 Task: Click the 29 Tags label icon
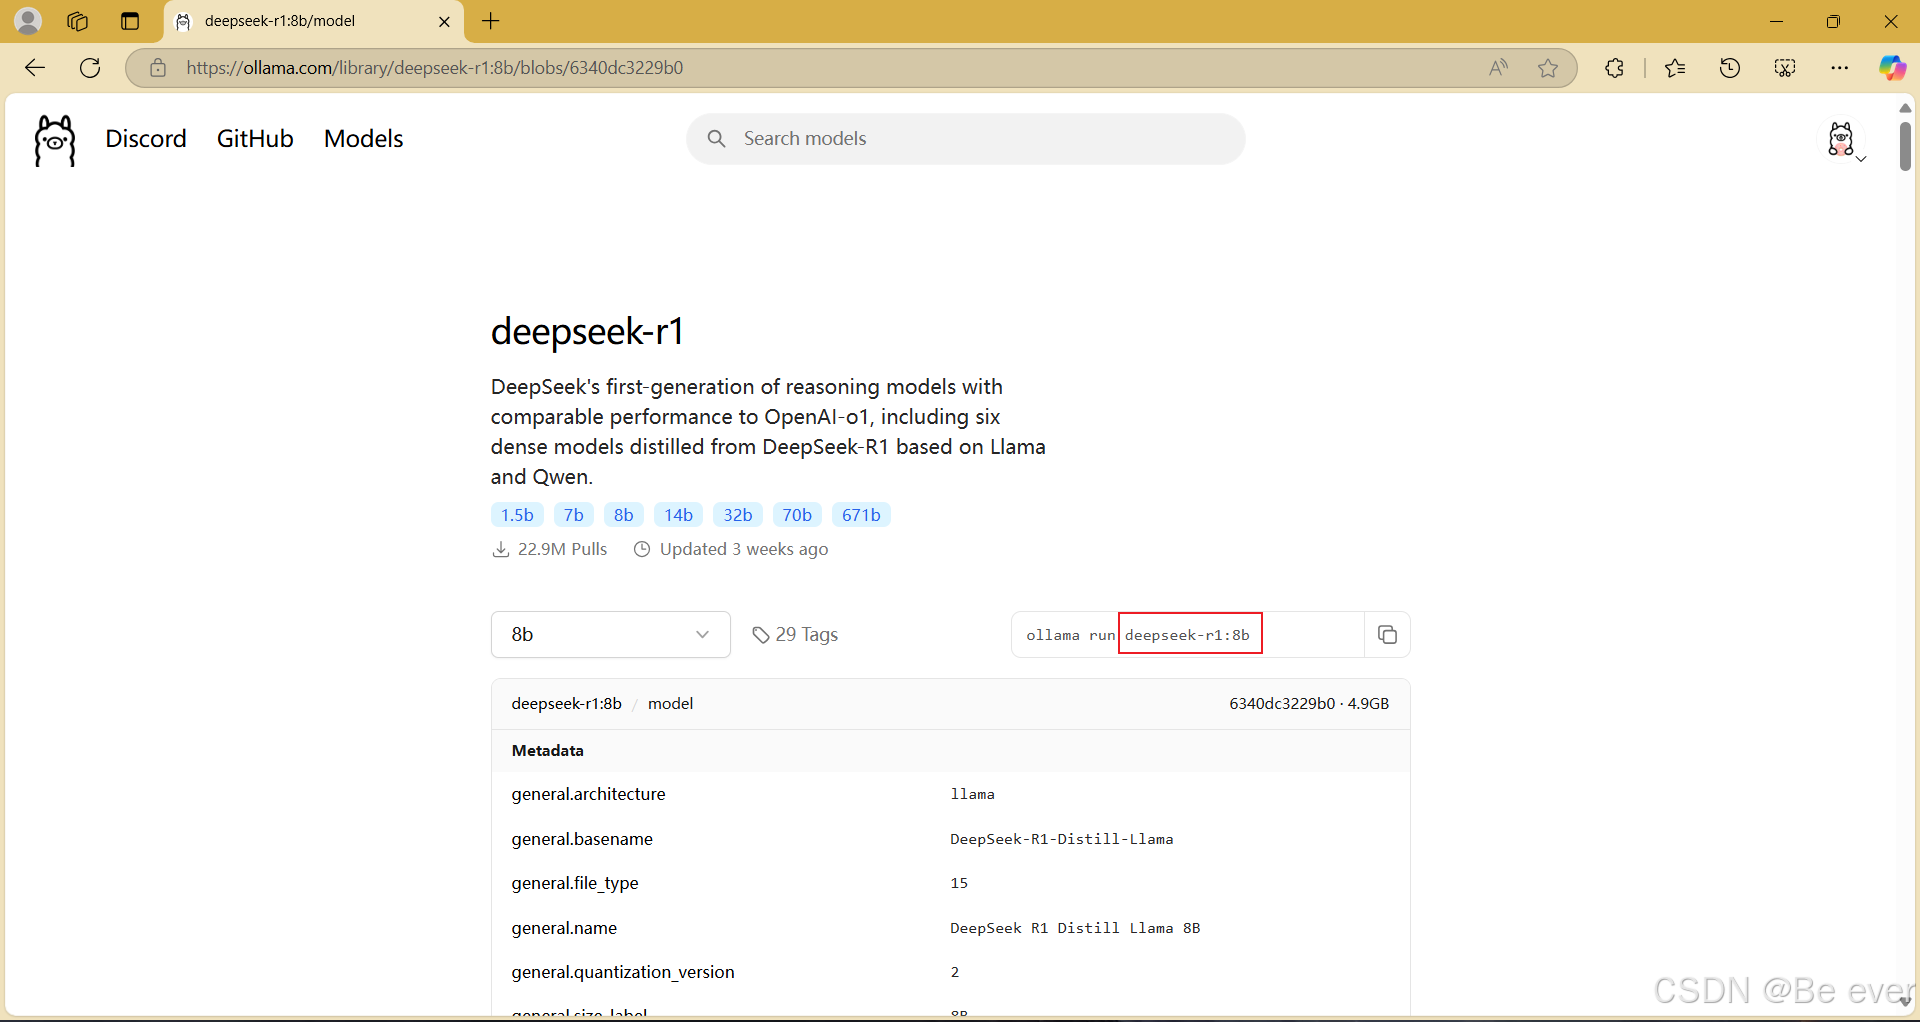tap(761, 634)
